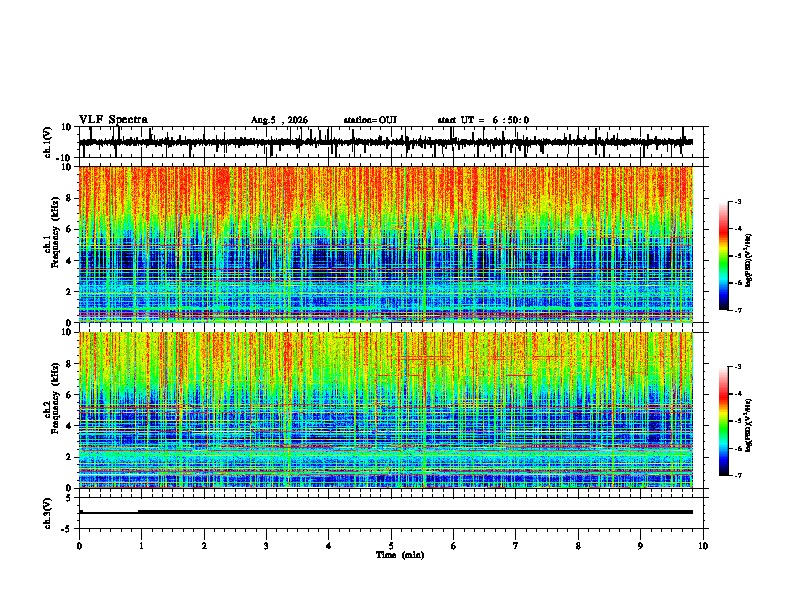Viewport: 792px width, 612px height.
Task: Click the "4" tick on the Time axis
Action: coord(329,546)
